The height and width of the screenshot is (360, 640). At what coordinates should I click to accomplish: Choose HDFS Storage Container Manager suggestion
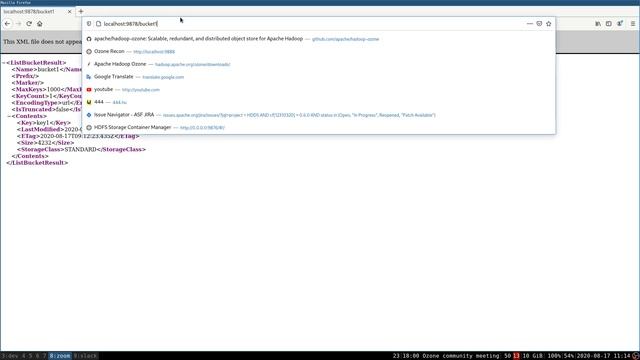[x=318, y=127]
